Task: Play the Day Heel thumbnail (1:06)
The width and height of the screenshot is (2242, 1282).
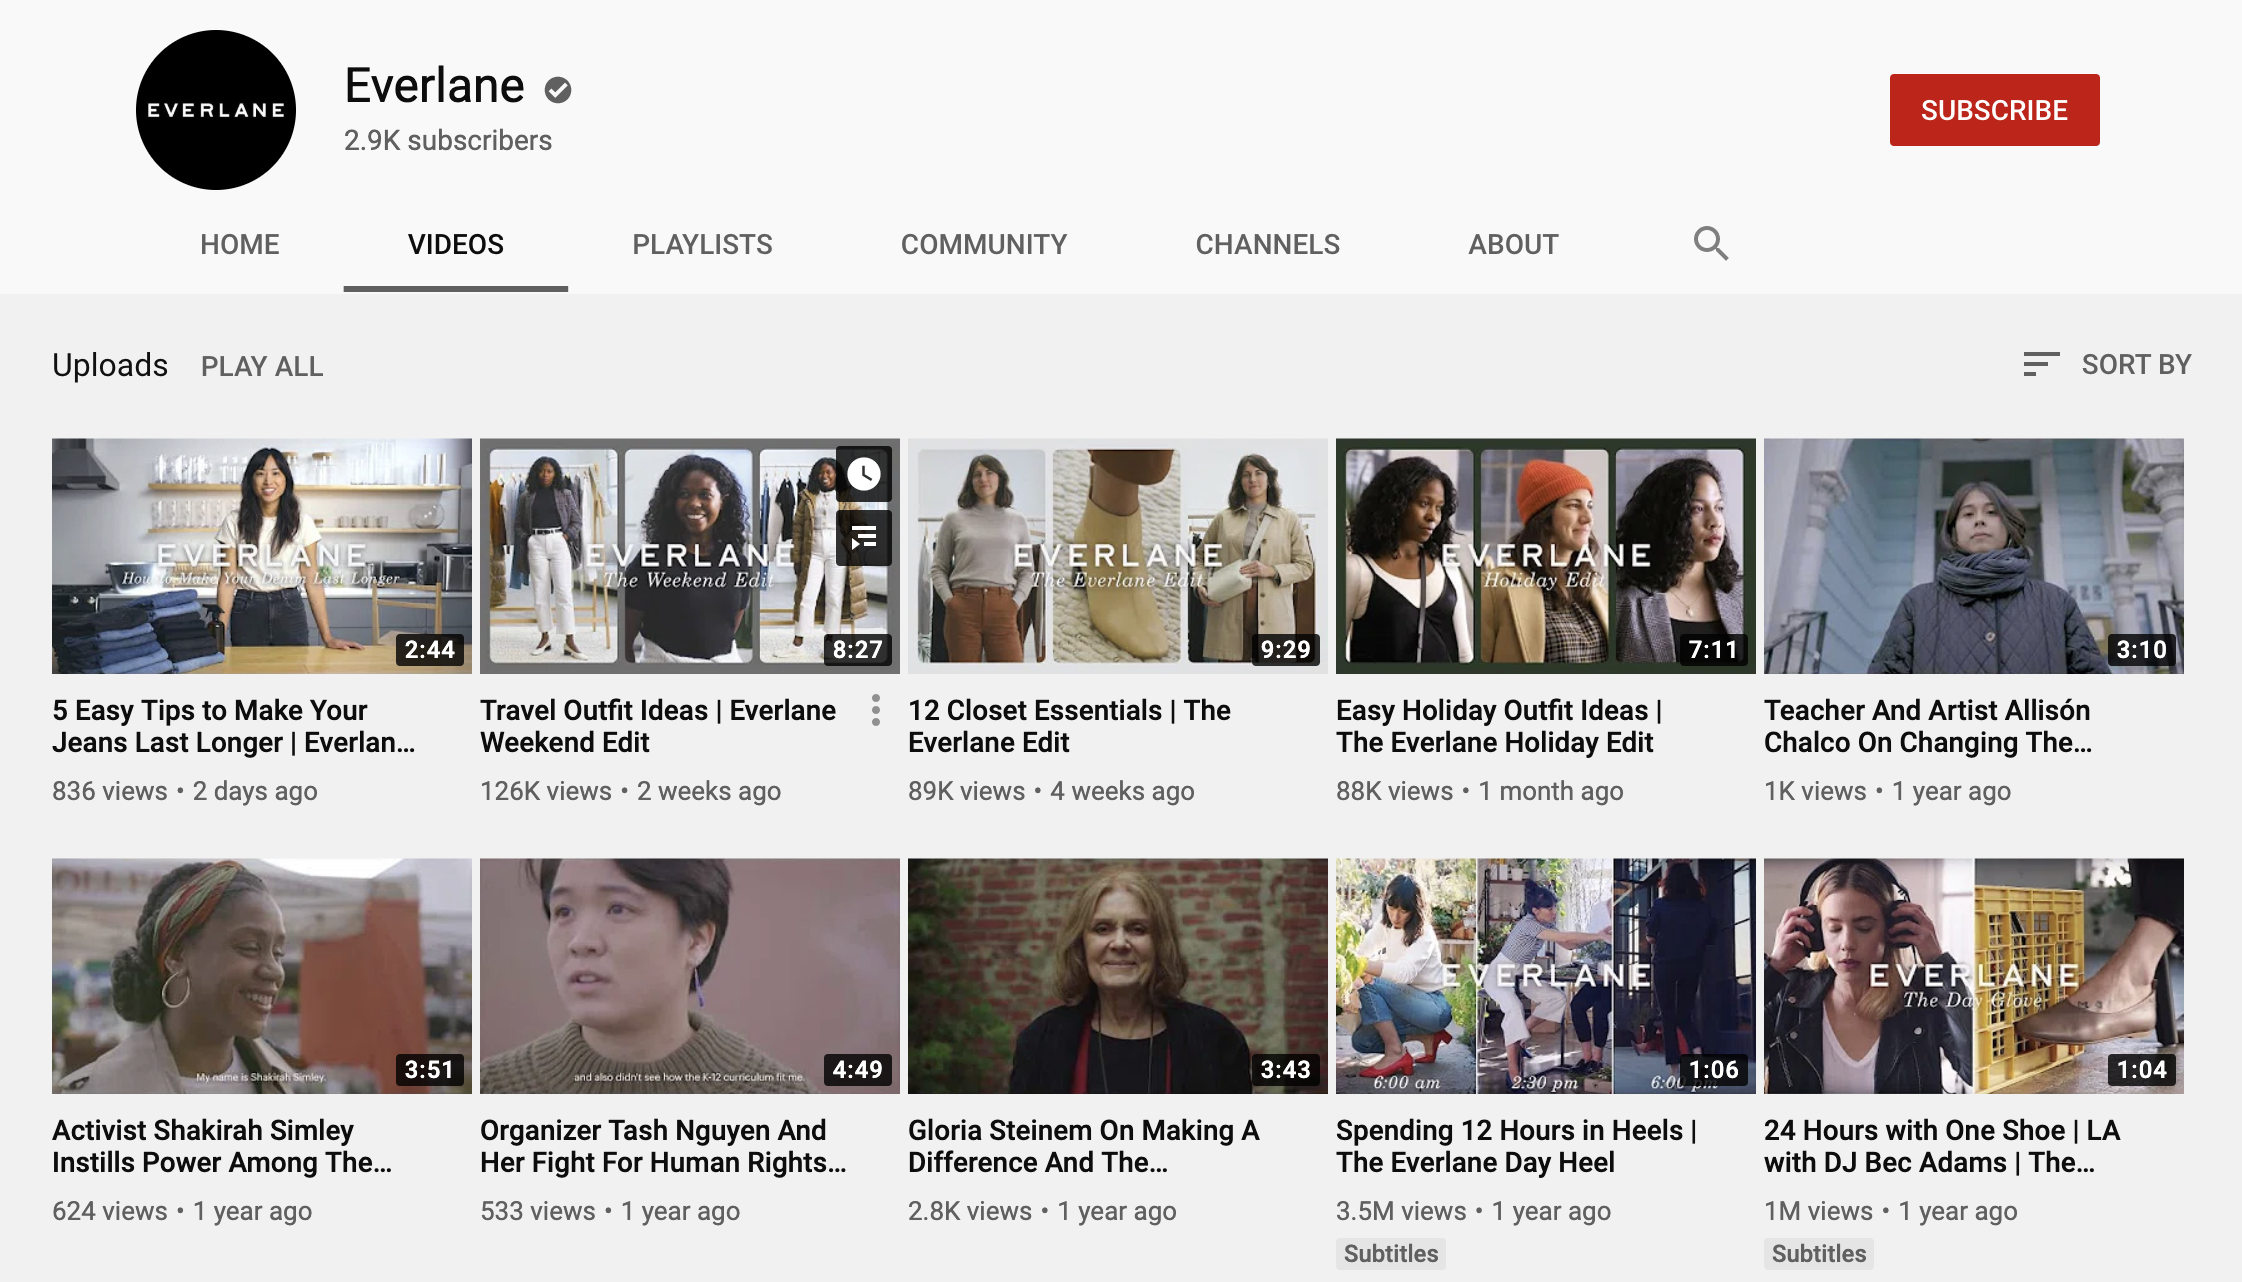Action: coord(1546,976)
